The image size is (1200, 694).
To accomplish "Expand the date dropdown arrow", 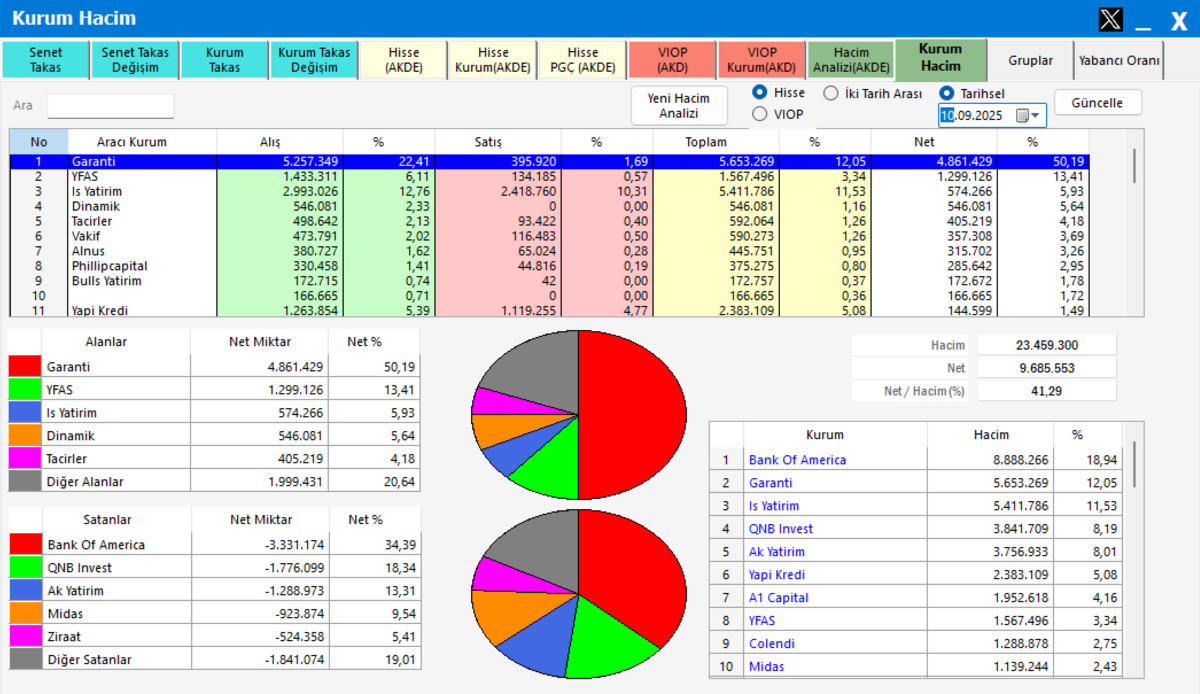I will (x=1036, y=116).
